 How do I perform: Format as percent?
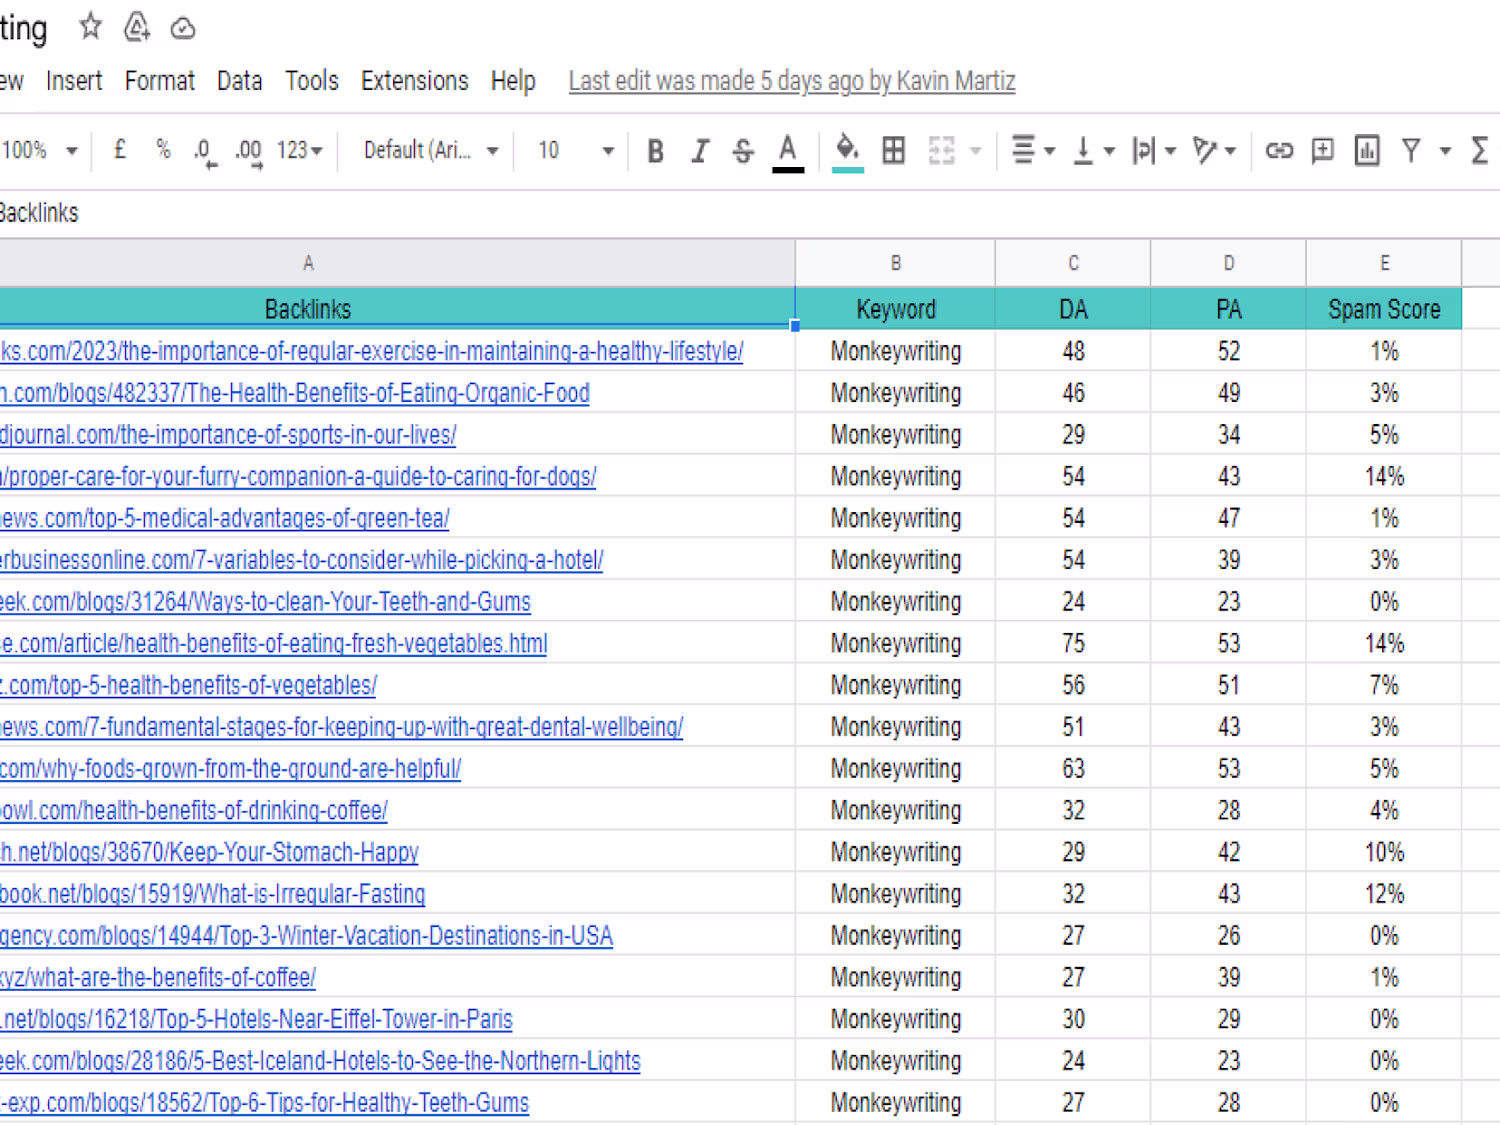[x=163, y=150]
